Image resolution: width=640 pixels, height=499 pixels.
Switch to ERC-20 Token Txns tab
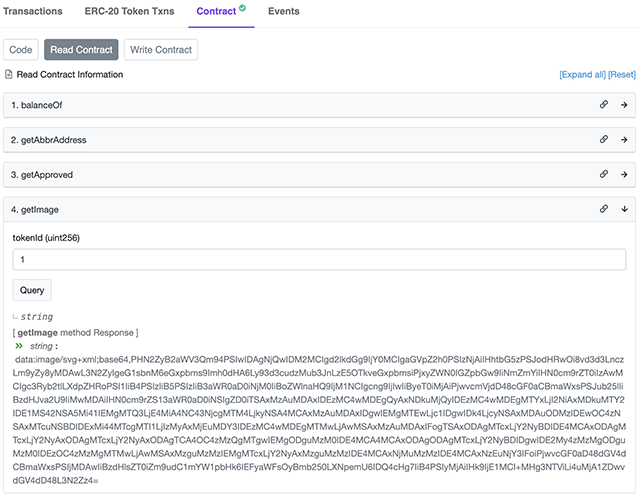pos(129,11)
